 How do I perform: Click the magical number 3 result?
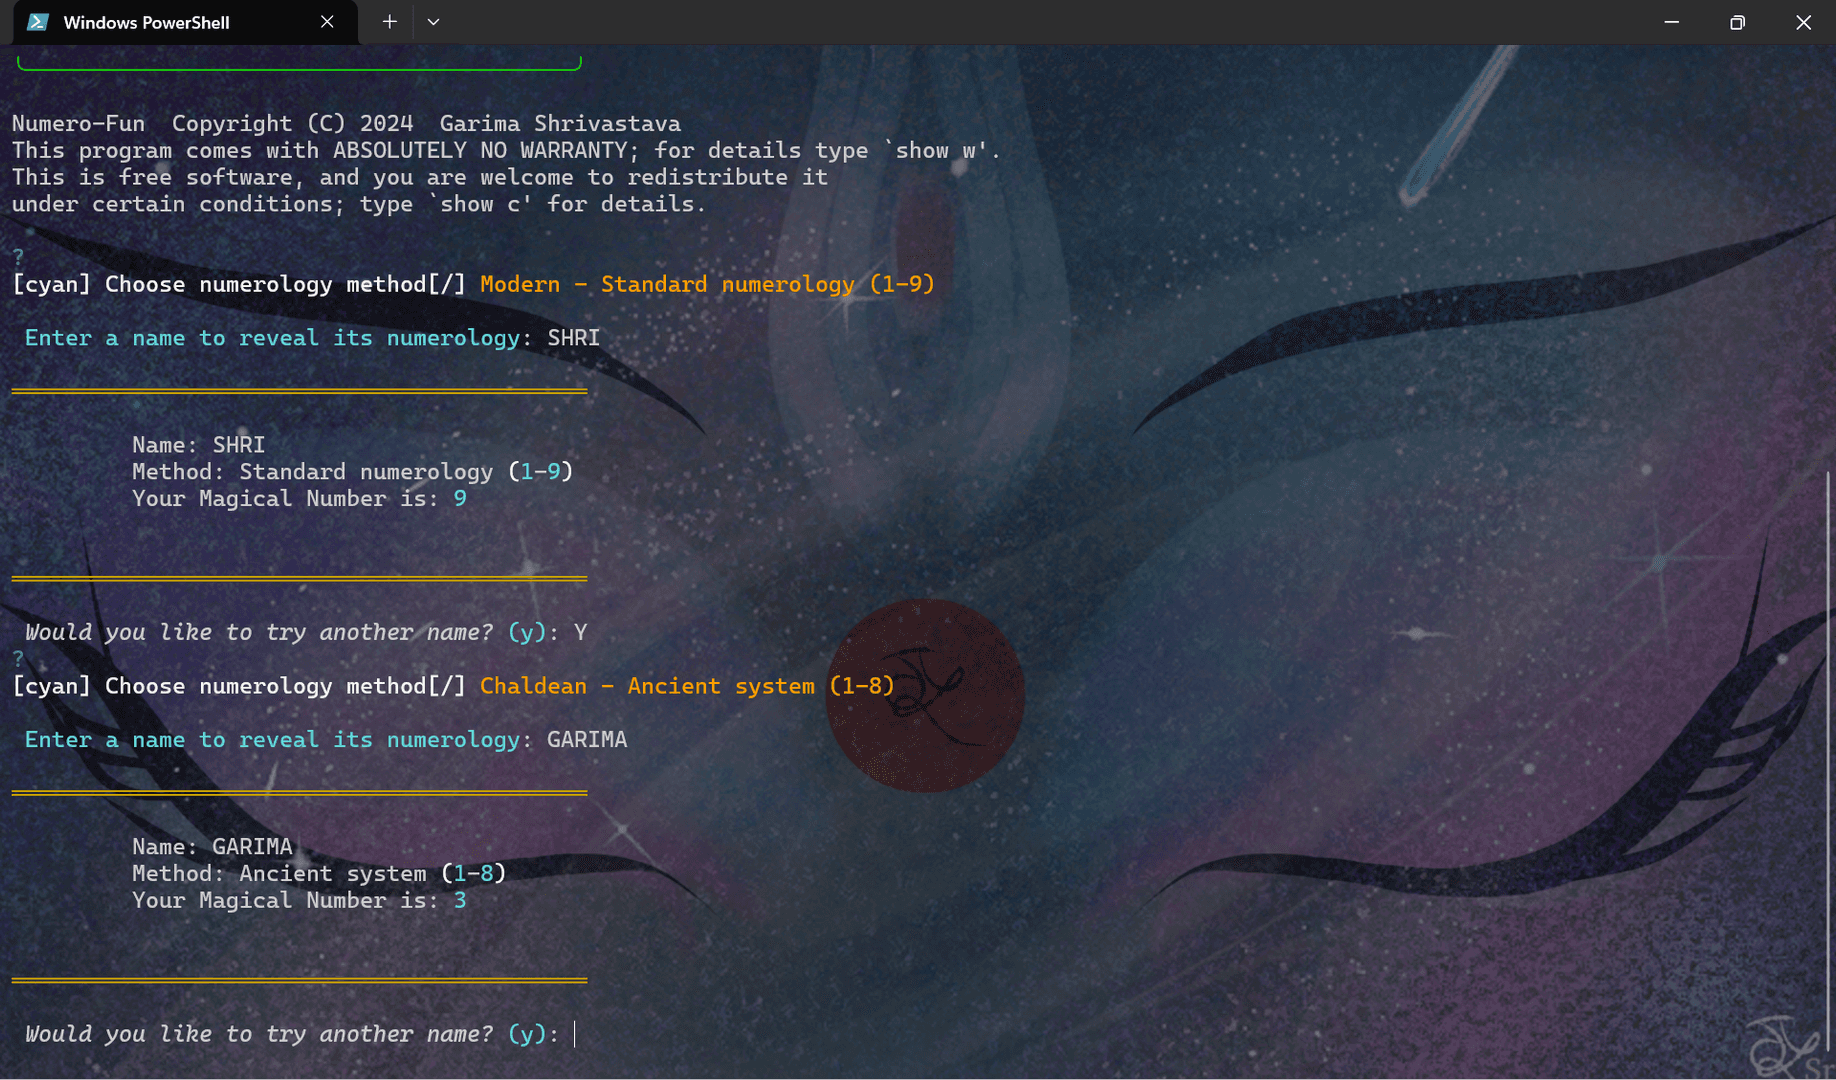460,901
